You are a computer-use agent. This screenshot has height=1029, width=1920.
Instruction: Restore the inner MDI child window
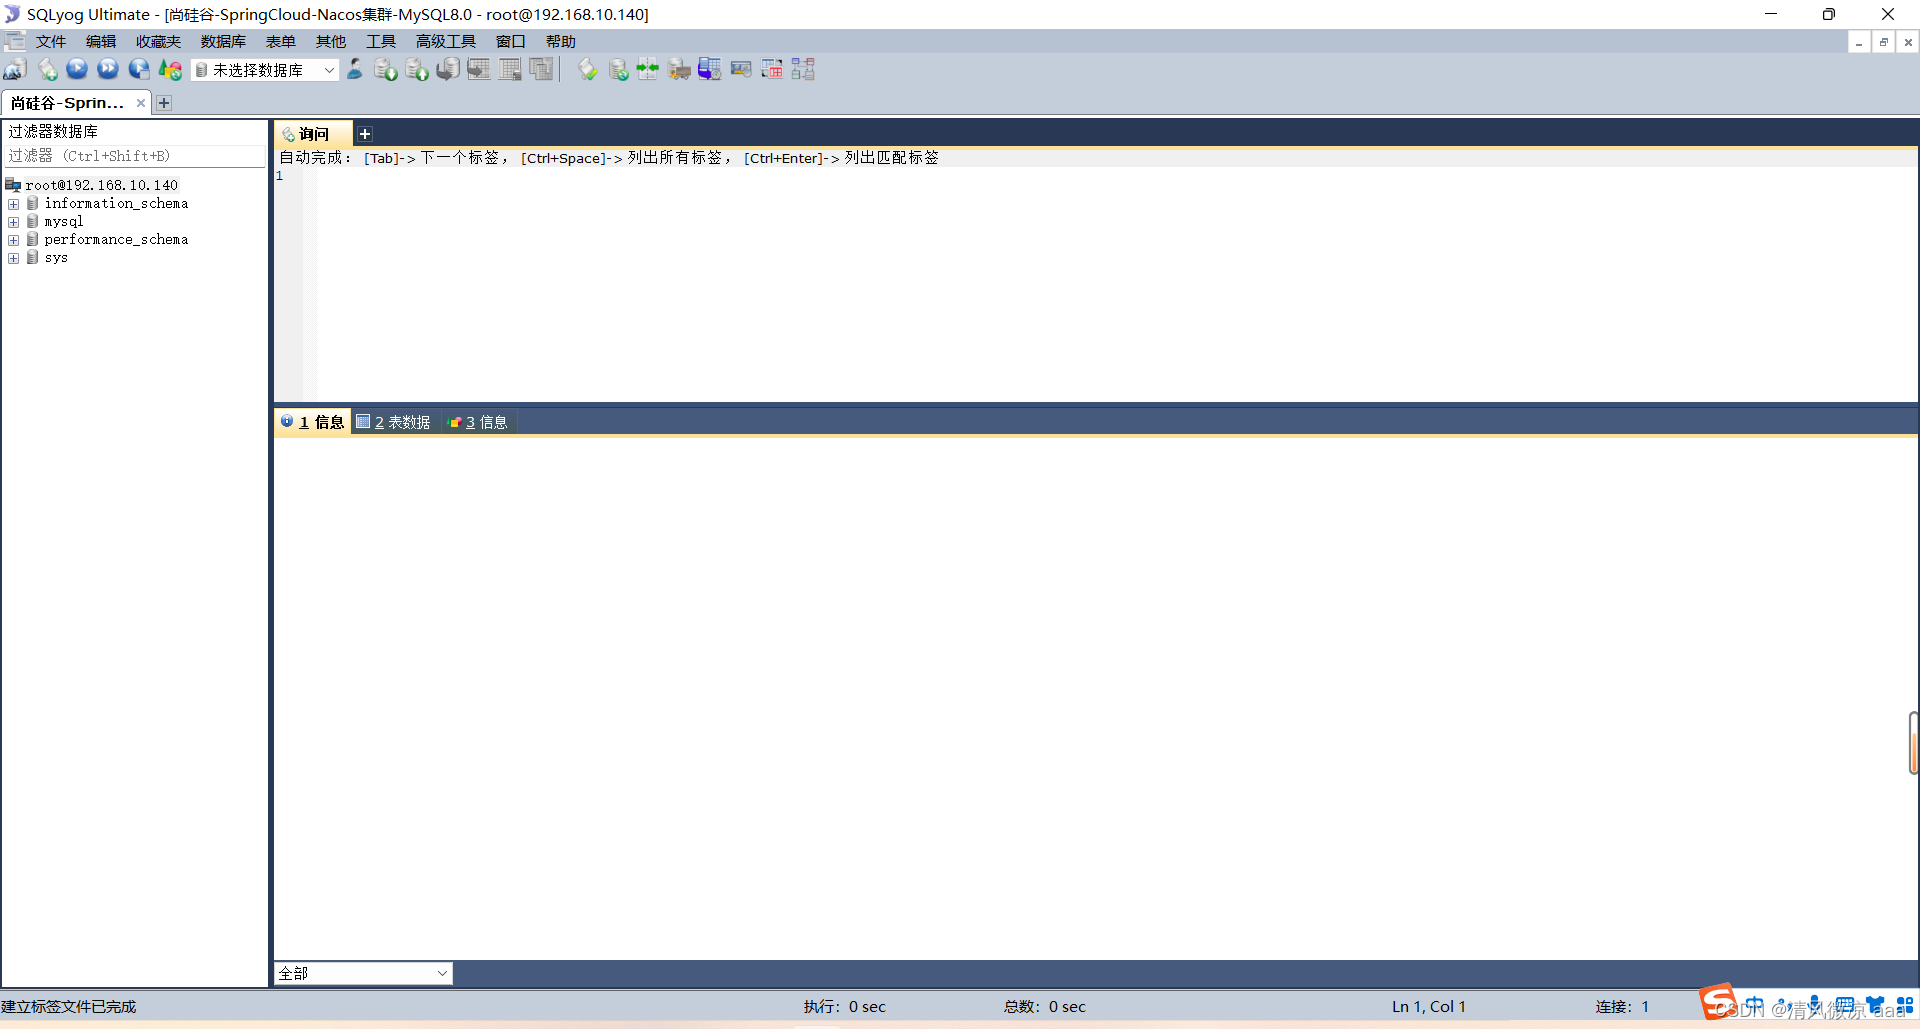[x=1884, y=42]
